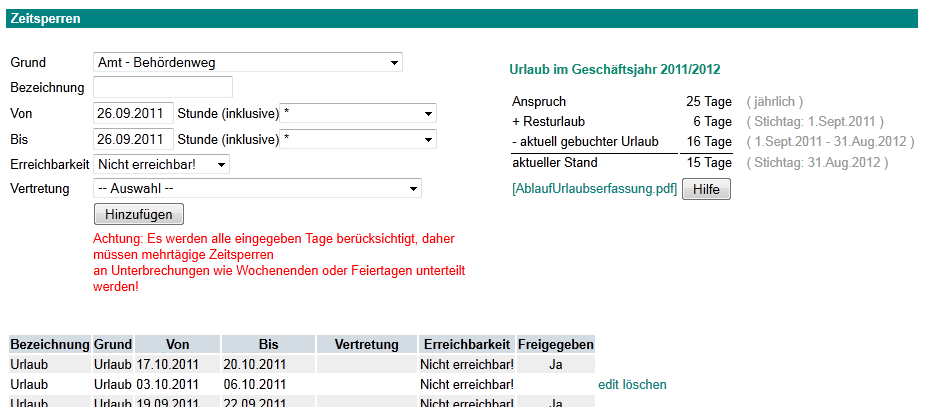The image size is (931, 407).
Task: Open the AblaufUrlaubserfassung.pdf link
Action: click(x=594, y=190)
